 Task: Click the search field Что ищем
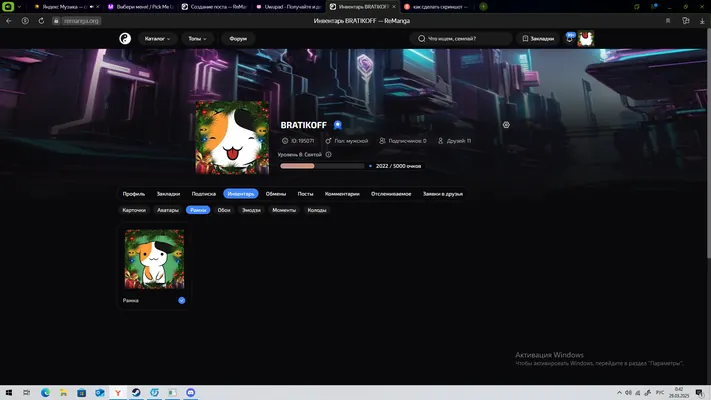pyautogui.click(x=462, y=39)
